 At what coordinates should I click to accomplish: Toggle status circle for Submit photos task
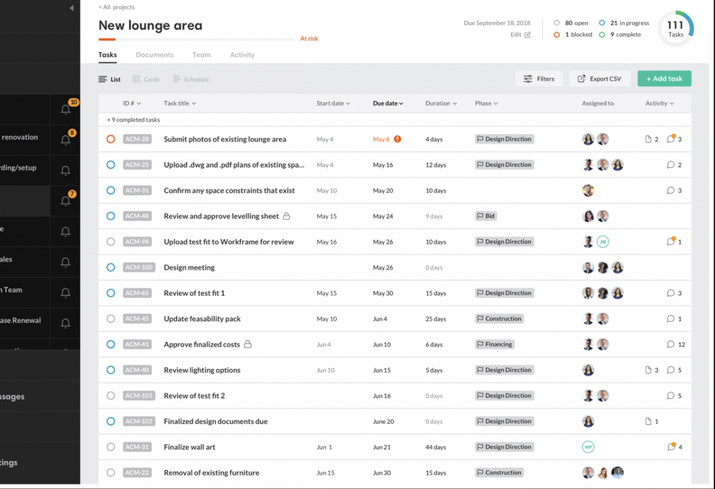[110, 139]
